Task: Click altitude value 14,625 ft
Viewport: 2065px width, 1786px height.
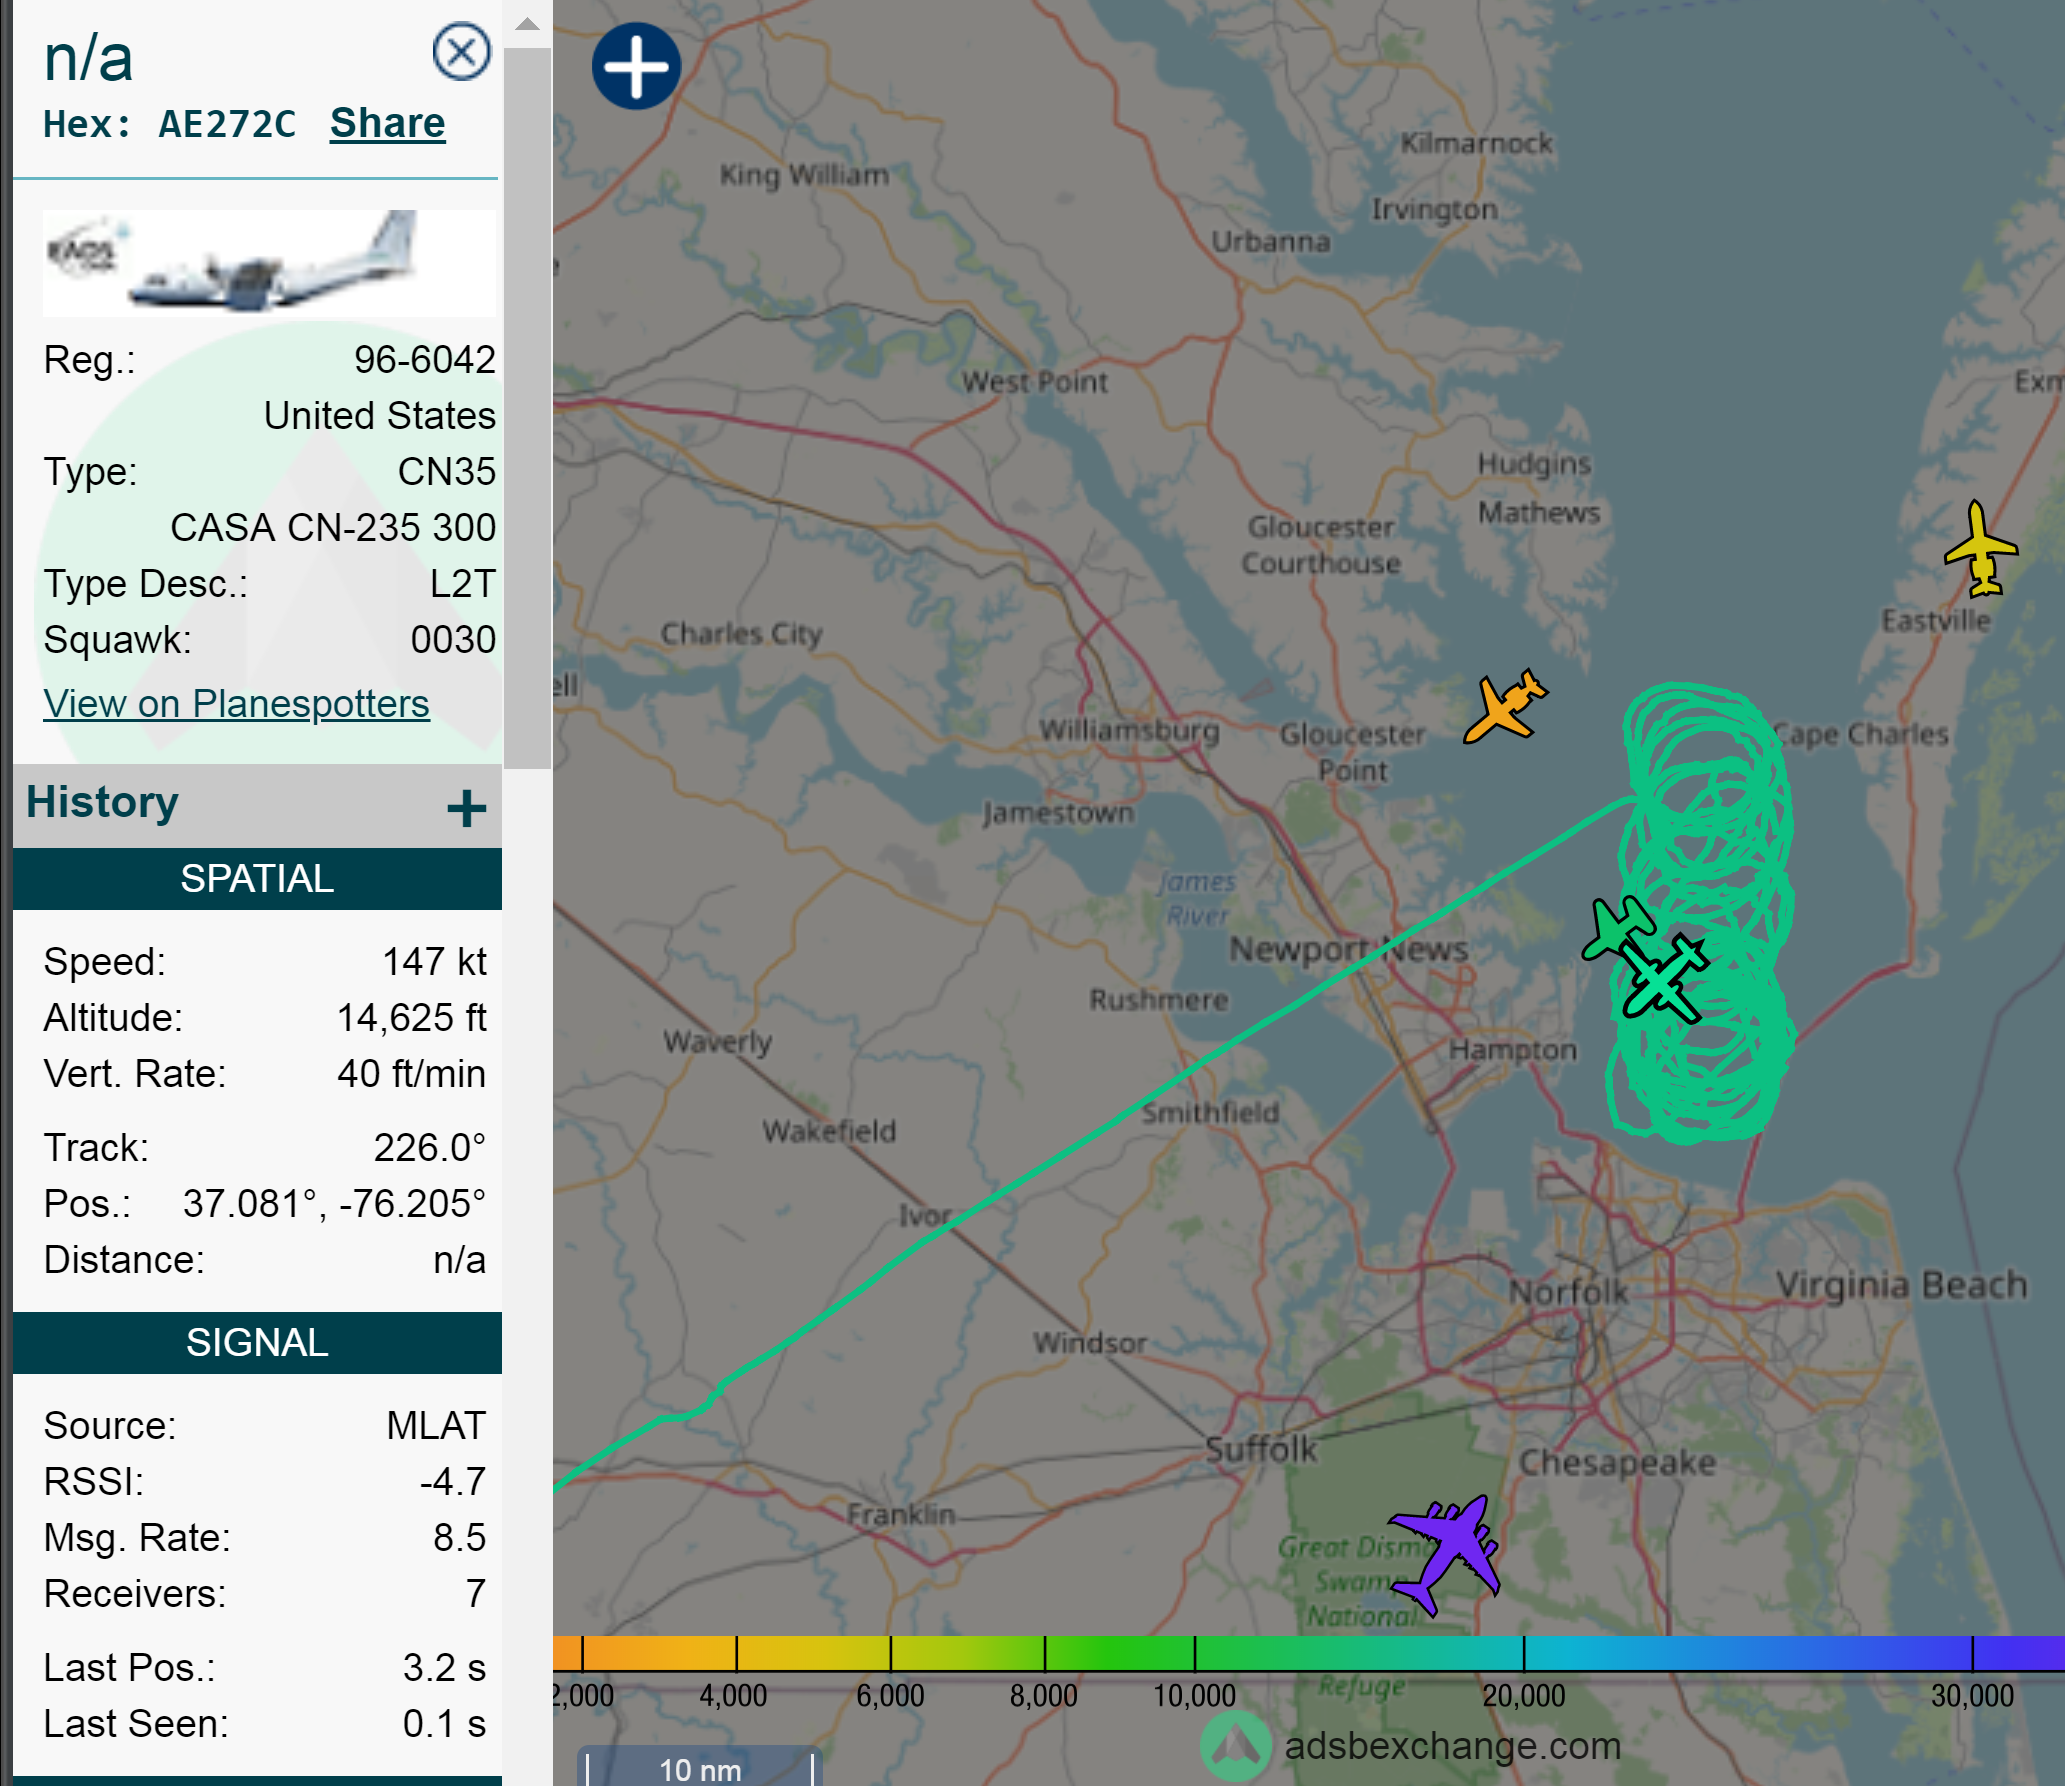Action: point(411,1017)
